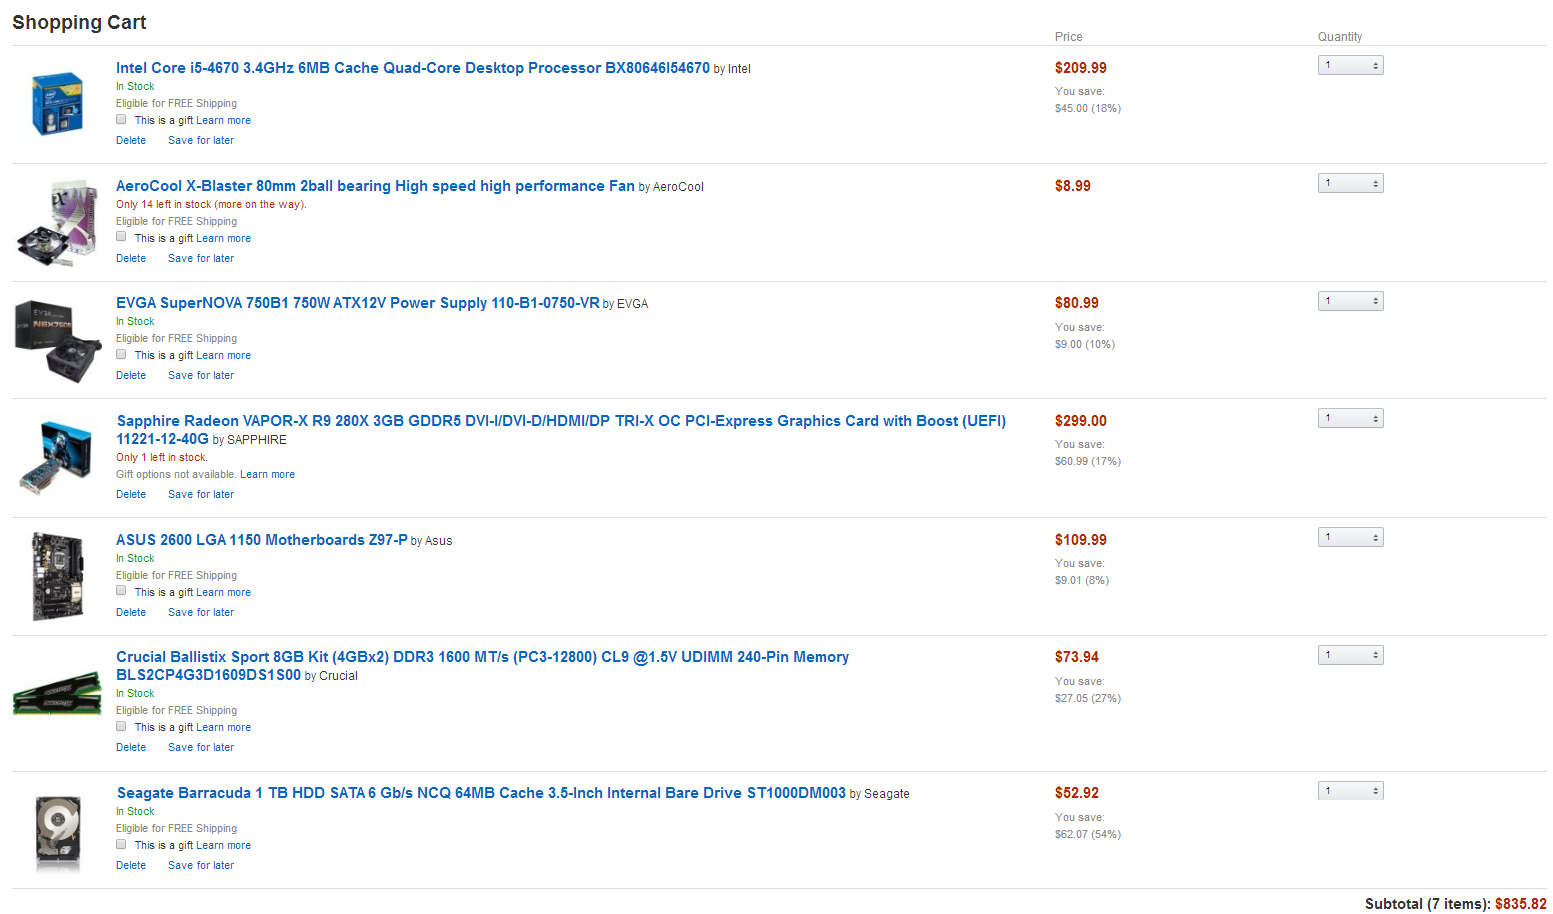Open quantity dropdown for Crucial Ballistix memory
Screen dimensions: 1553x914
[x=1350, y=655]
